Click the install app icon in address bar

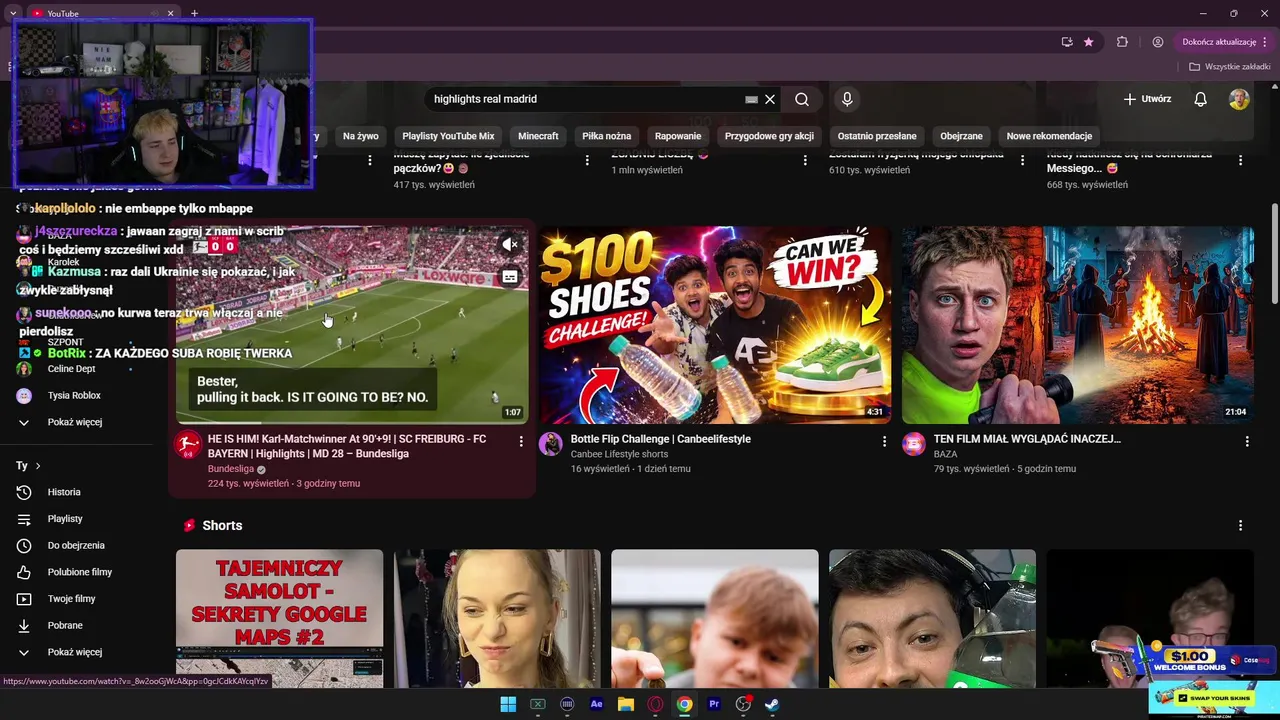click(x=1067, y=42)
